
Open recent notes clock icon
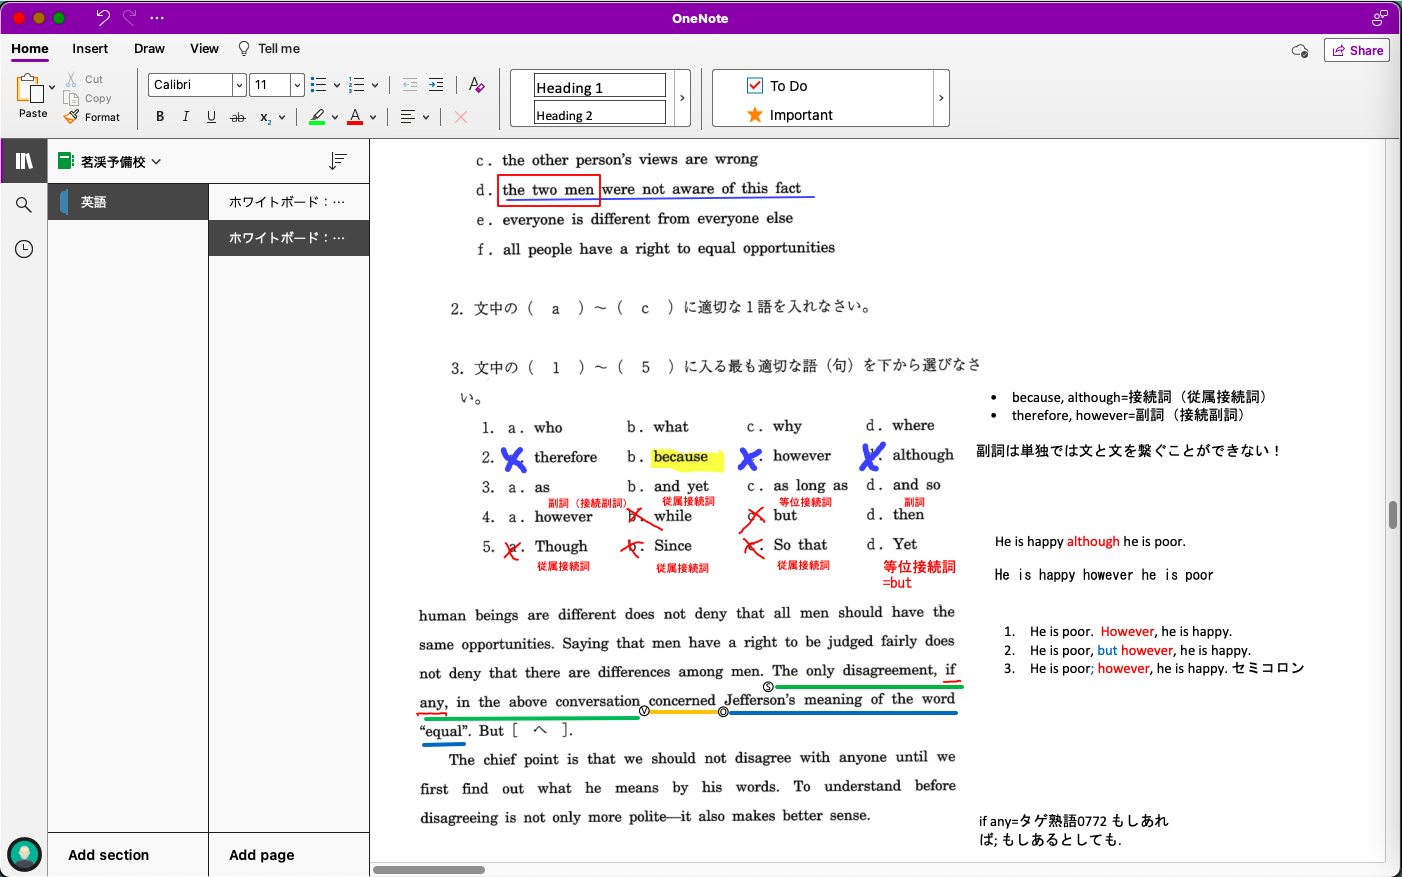(24, 249)
